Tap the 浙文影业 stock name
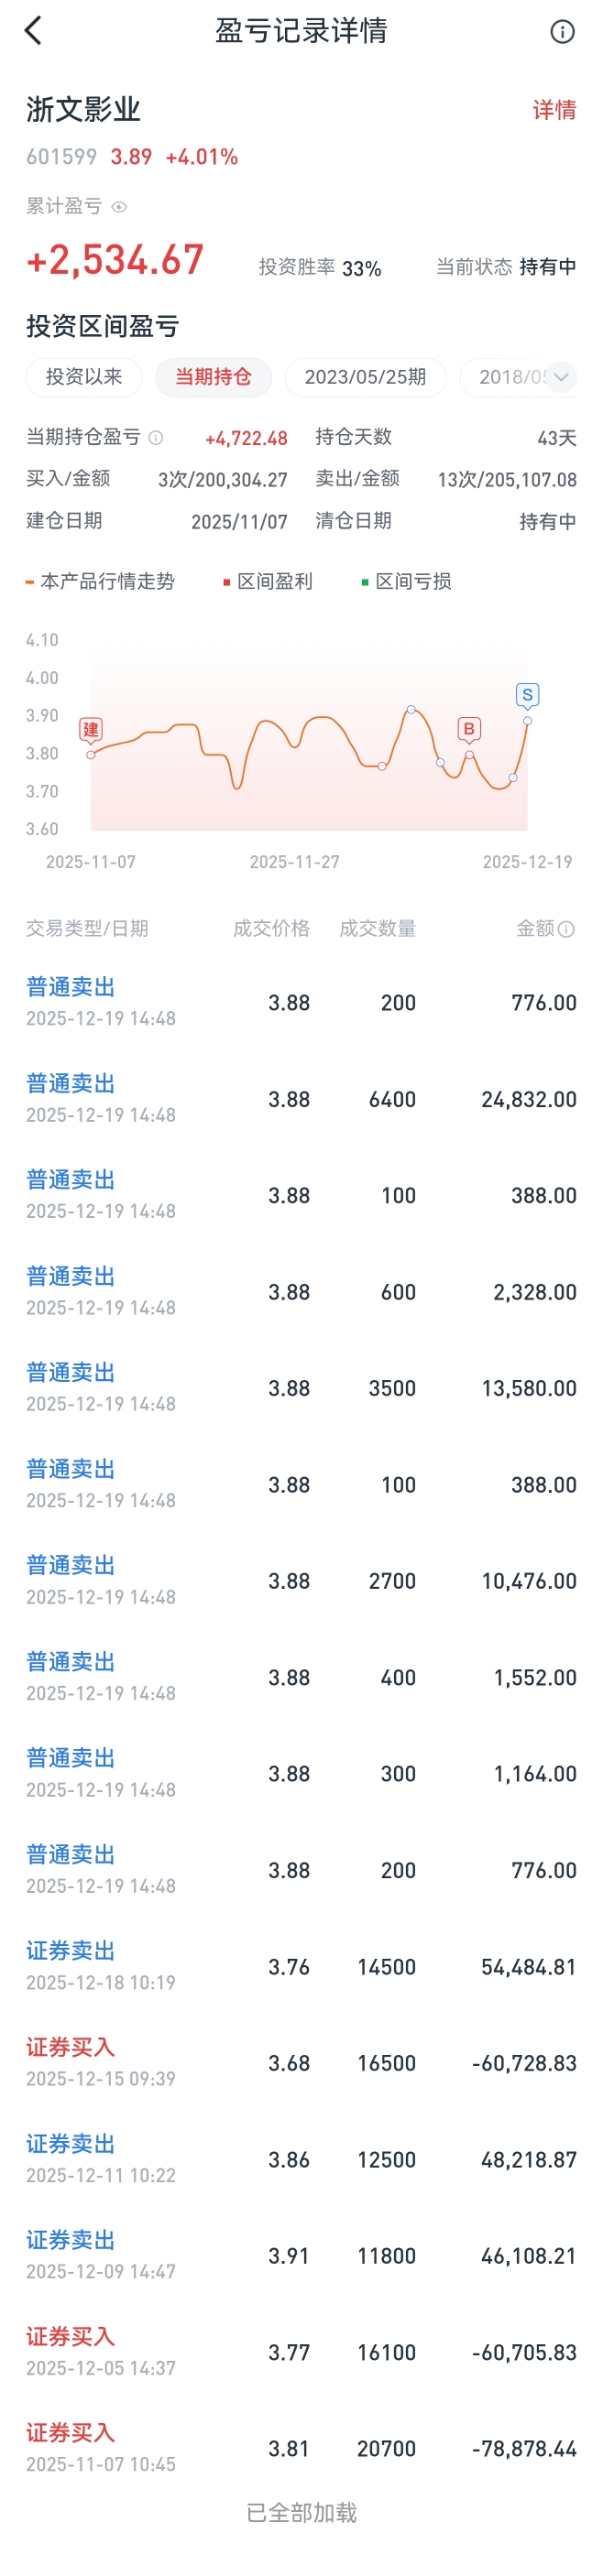This screenshot has height=2576, width=603. coord(83,110)
